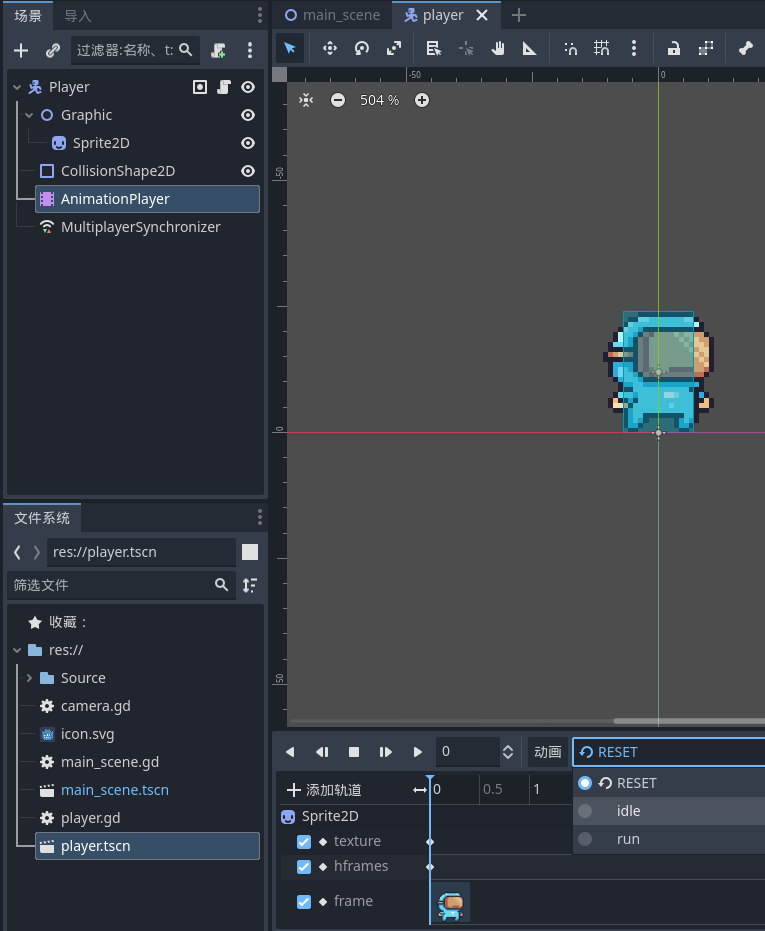The image size is (765, 931).
Task: Uncheck the hframes track checkbox
Action: tap(304, 867)
